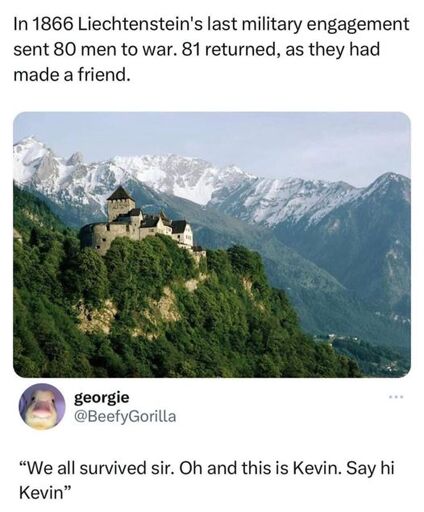This screenshot has width=424, height=512.
Task: Open the @BeefyGorilla handle link
Action: coord(125,416)
